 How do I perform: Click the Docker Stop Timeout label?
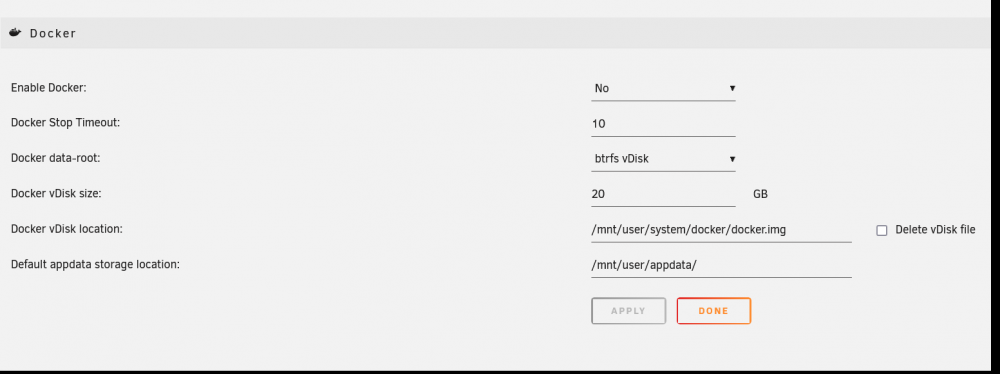click(65, 123)
